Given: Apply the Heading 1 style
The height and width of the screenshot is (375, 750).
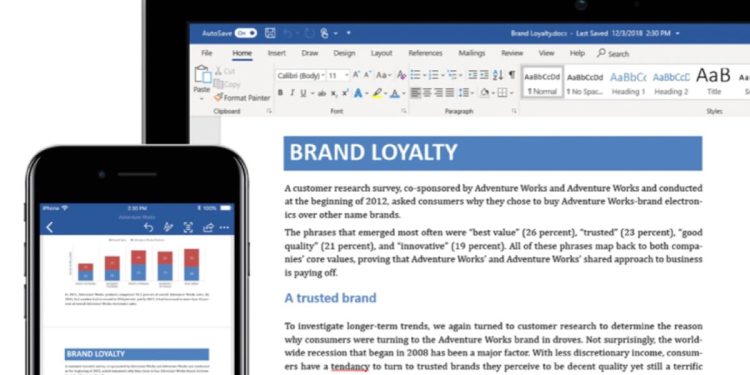Looking at the screenshot, I should pyautogui.click(x=628, y=83).
